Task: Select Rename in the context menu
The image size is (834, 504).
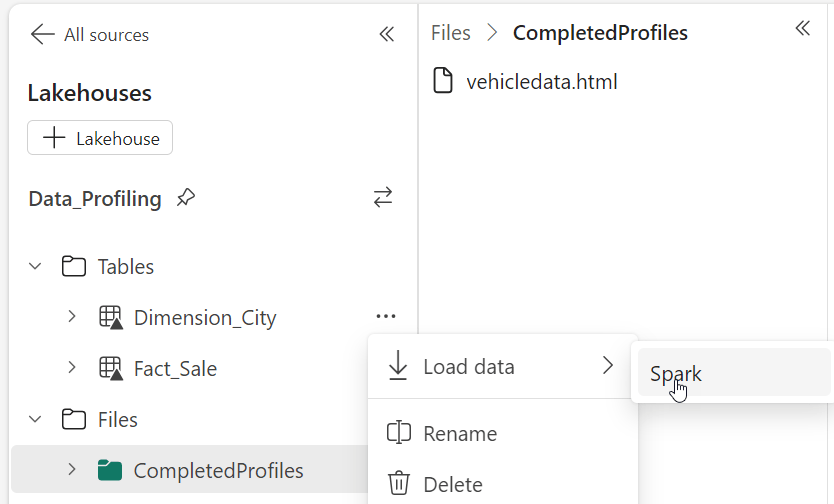Action: tap(460, 434)
